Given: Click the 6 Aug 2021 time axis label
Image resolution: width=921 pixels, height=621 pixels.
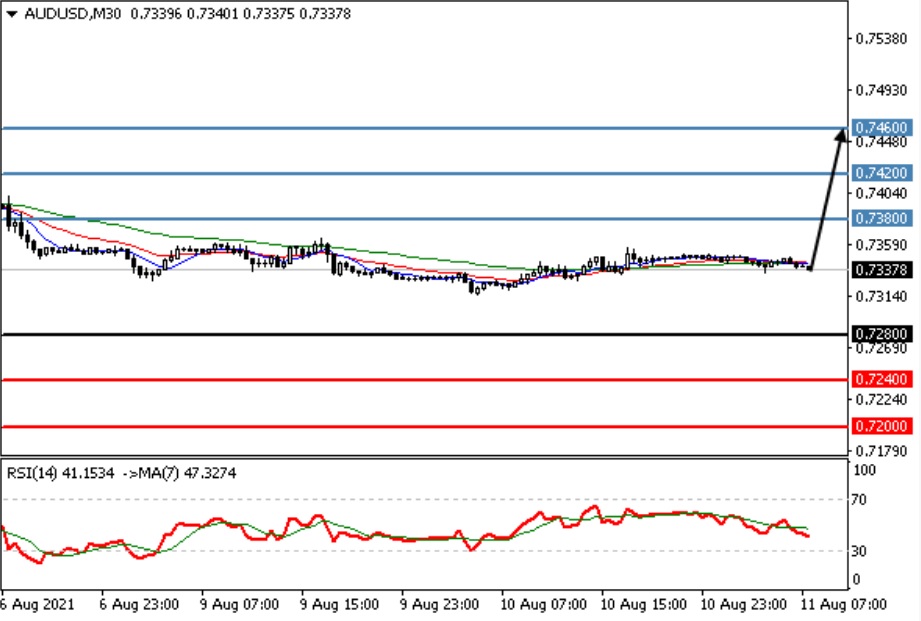Looking at the screenshot, I should (38, 604).
